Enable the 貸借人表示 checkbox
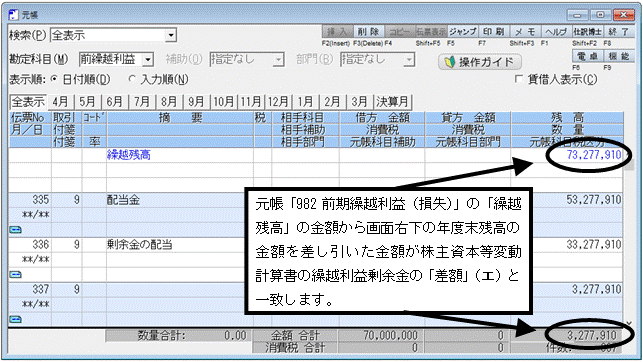The image size is (643, 362). (x=519, y=79)
